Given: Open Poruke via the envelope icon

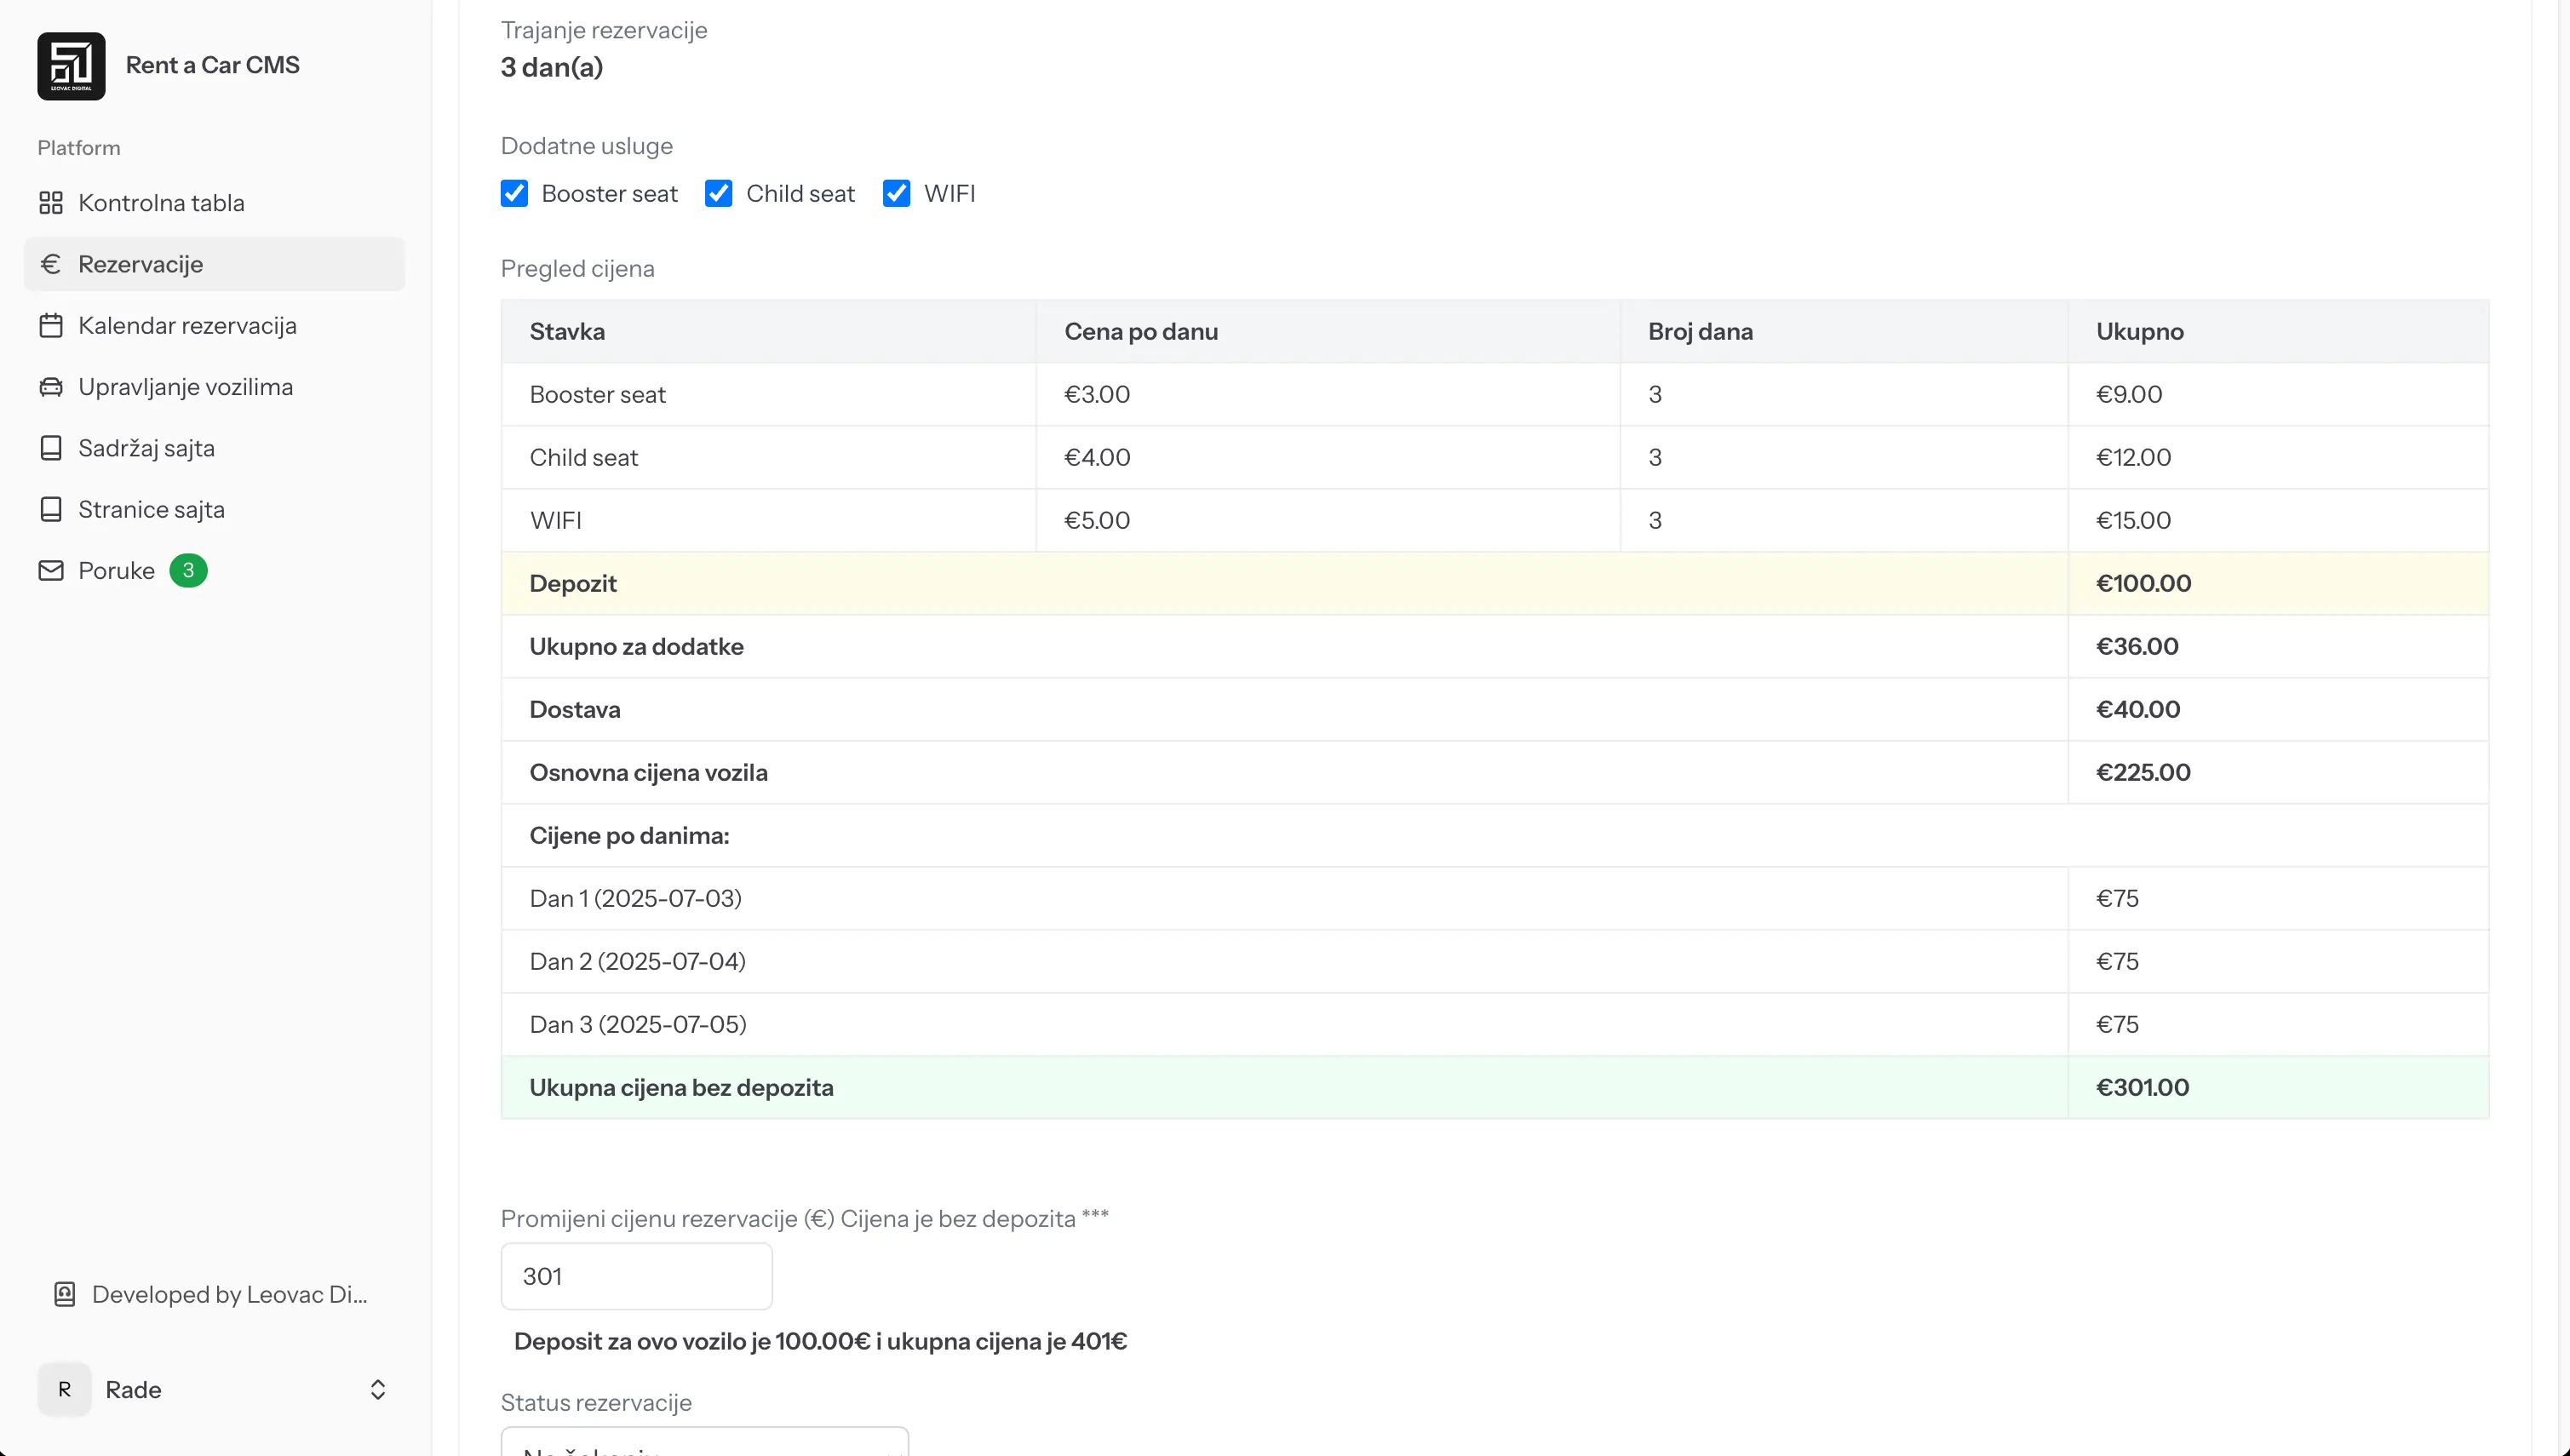Looking at the screenshot, I should click(x=51, y=570).
